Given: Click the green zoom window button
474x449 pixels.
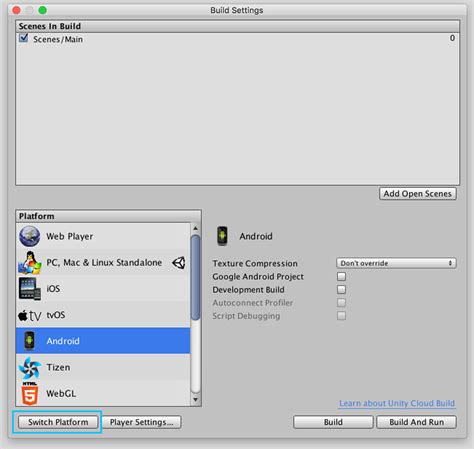Looking at the screenshot, I should click(x=43, y=10).
